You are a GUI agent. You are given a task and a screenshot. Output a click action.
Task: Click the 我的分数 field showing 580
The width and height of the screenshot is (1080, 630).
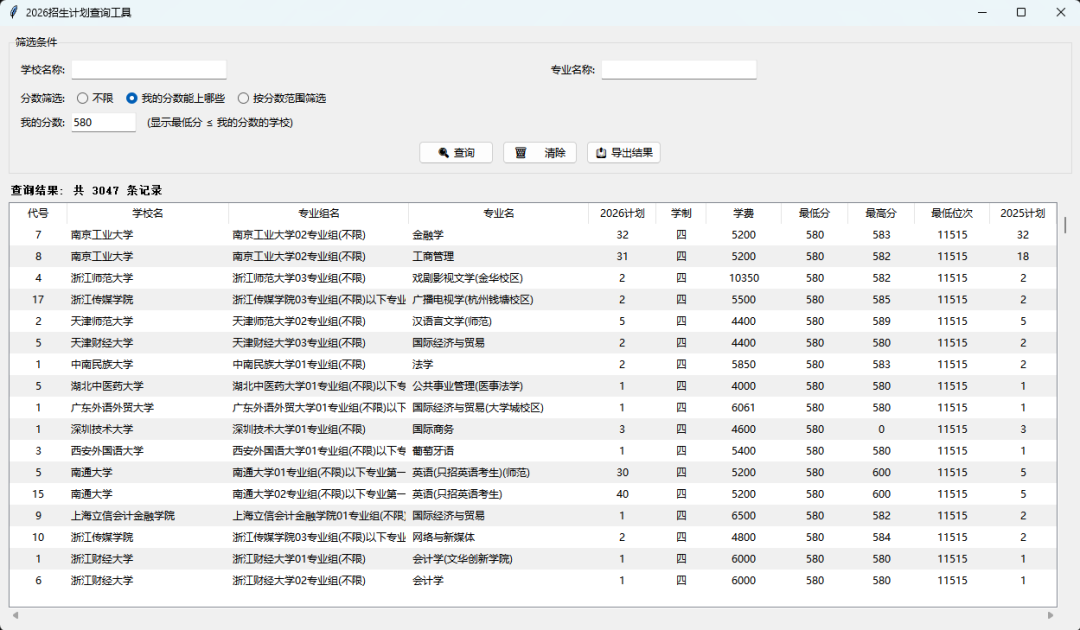coord(103,123)
